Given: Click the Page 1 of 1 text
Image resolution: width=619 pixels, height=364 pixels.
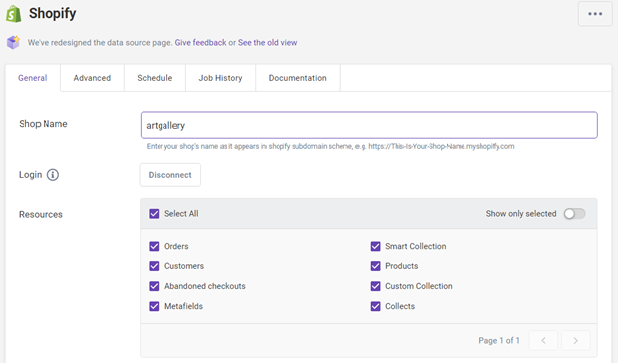Looking at the screenshot, I should coord(499,340).
